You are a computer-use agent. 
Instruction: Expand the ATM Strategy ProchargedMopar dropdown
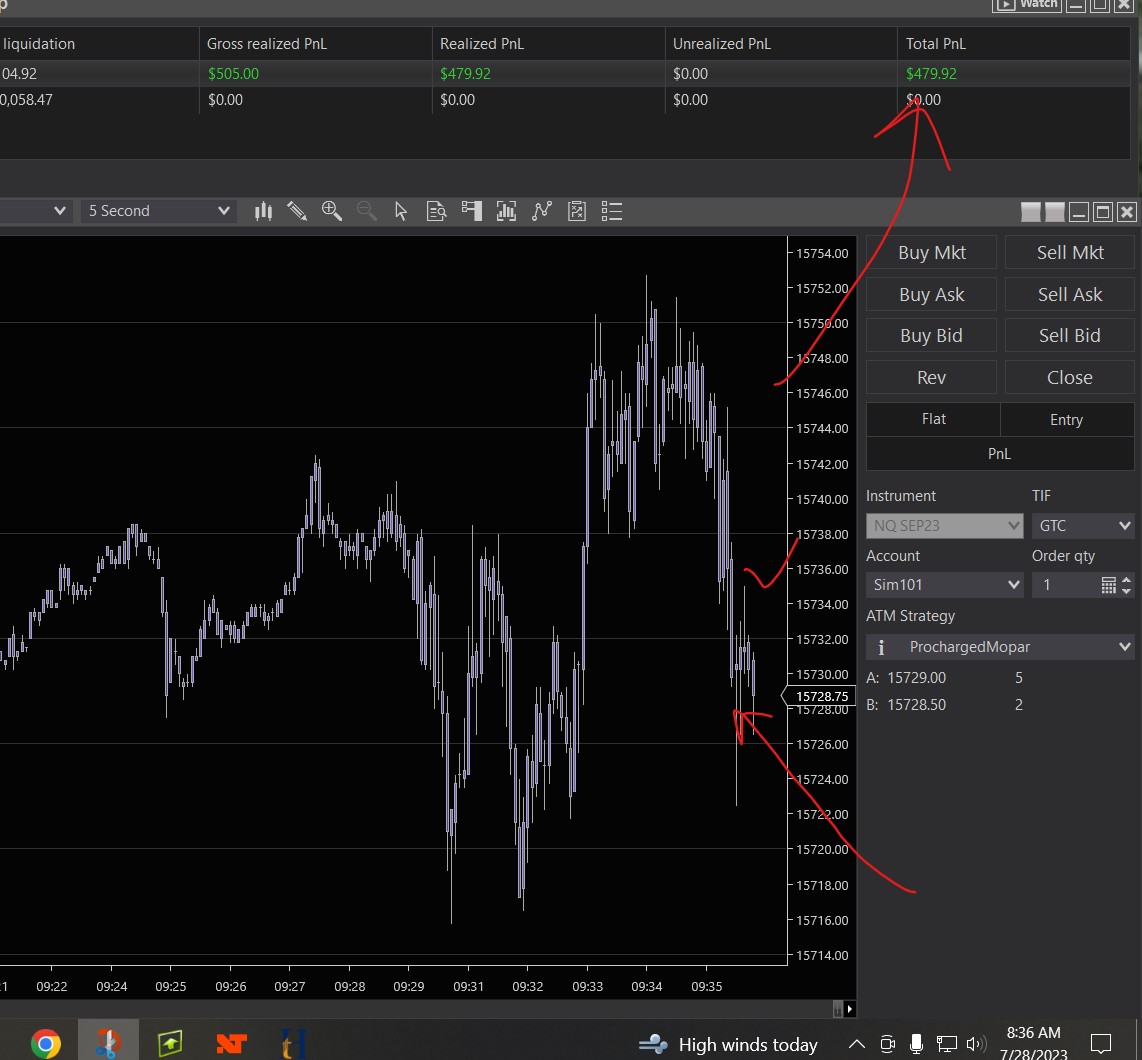(x=1000, y=647)
